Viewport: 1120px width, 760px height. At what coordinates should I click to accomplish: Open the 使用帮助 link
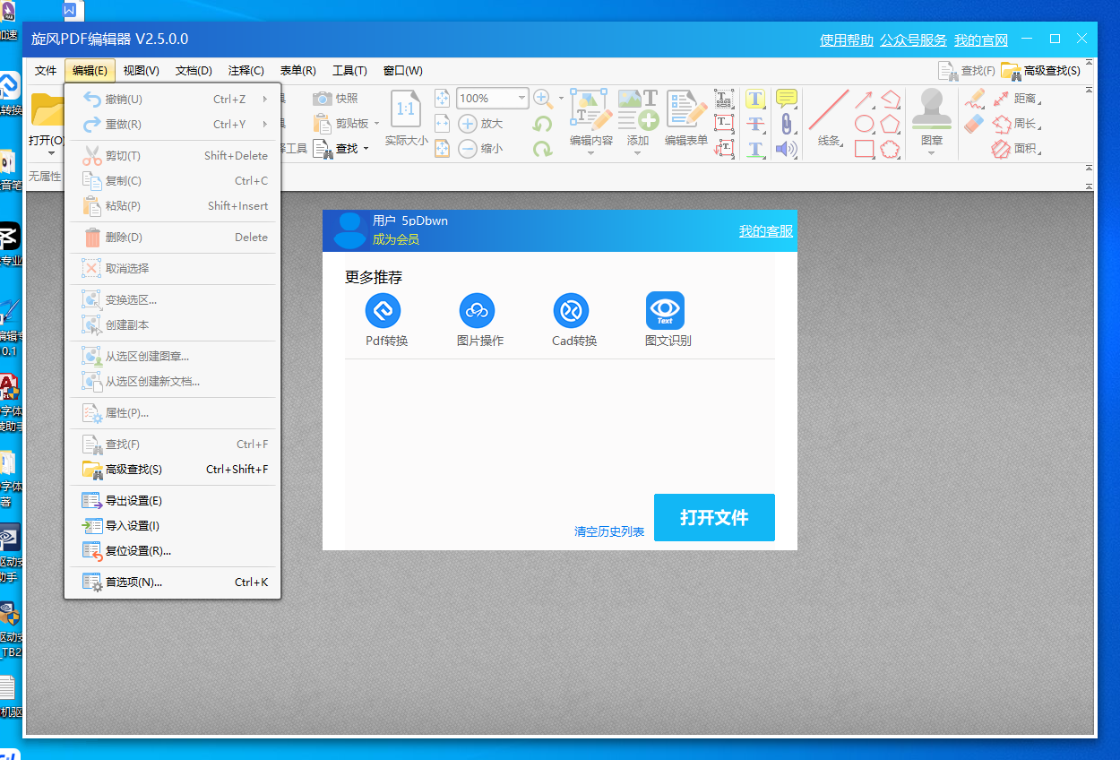pyautogui.click(x=846, y=40)
